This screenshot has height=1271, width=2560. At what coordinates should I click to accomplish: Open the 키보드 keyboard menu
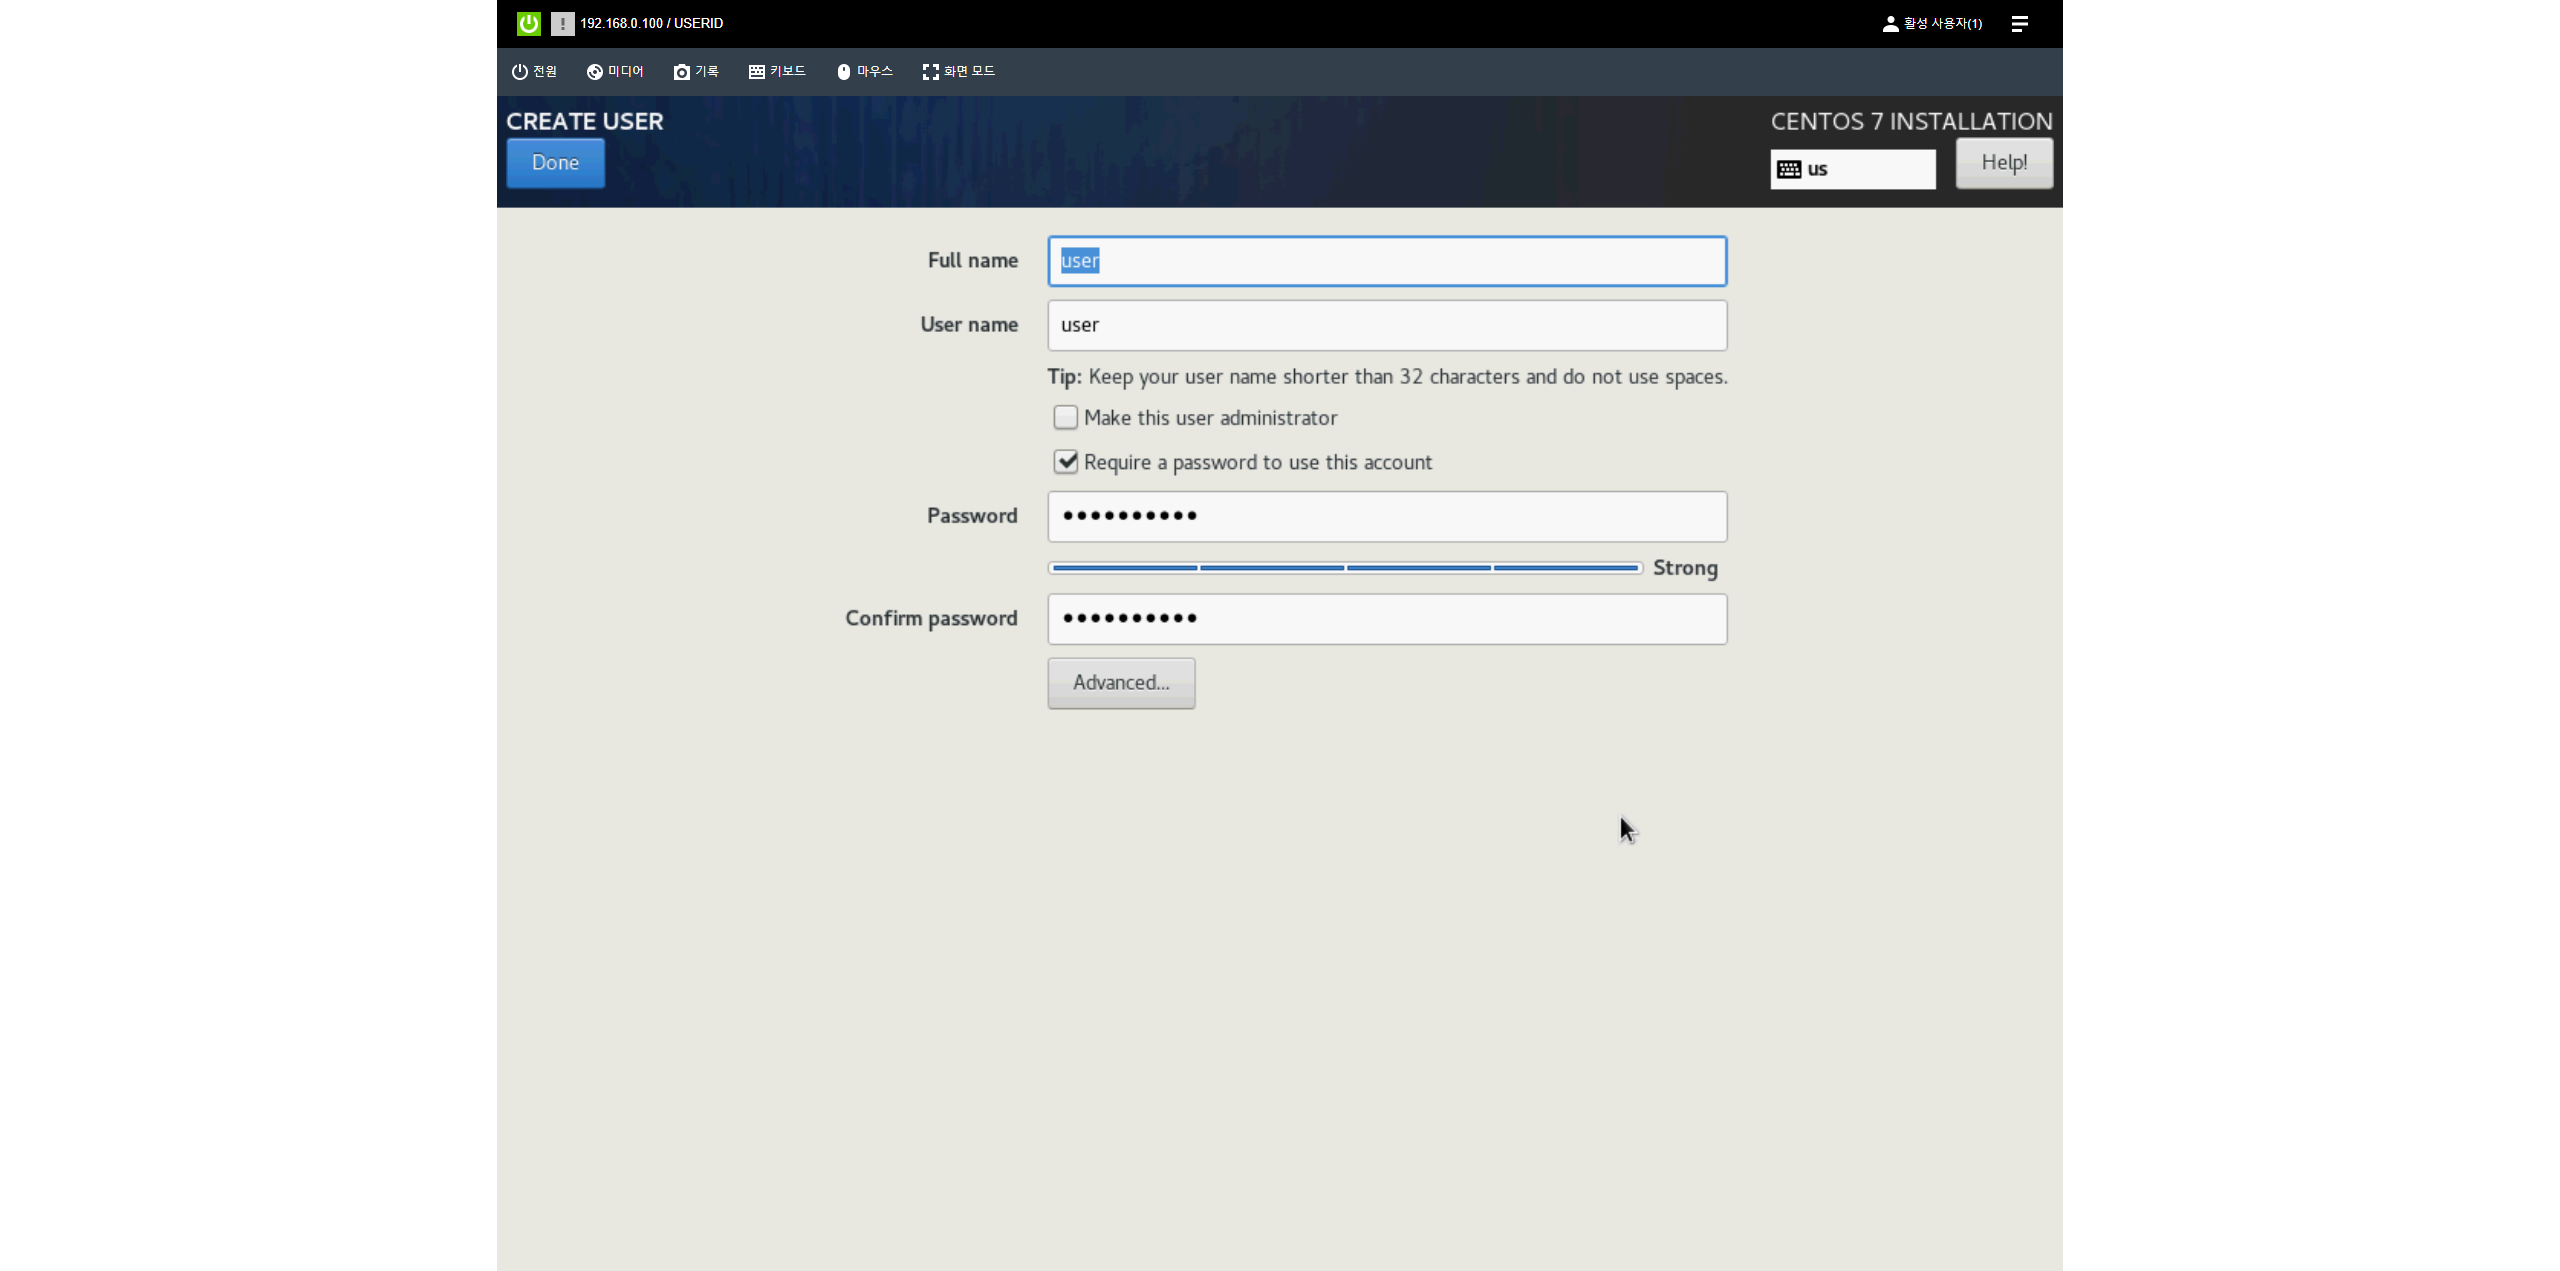point(777,71)
